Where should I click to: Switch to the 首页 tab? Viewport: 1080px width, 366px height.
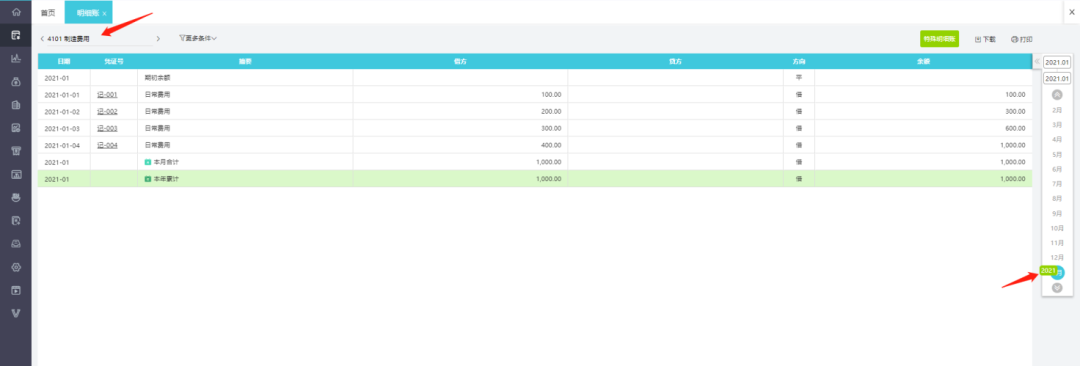pyautogui.click(x=48, y=13)
